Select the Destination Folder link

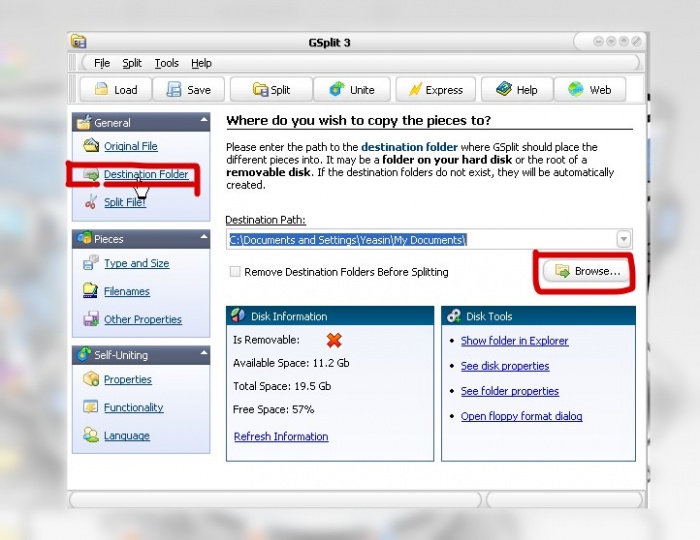pos(146,174)
